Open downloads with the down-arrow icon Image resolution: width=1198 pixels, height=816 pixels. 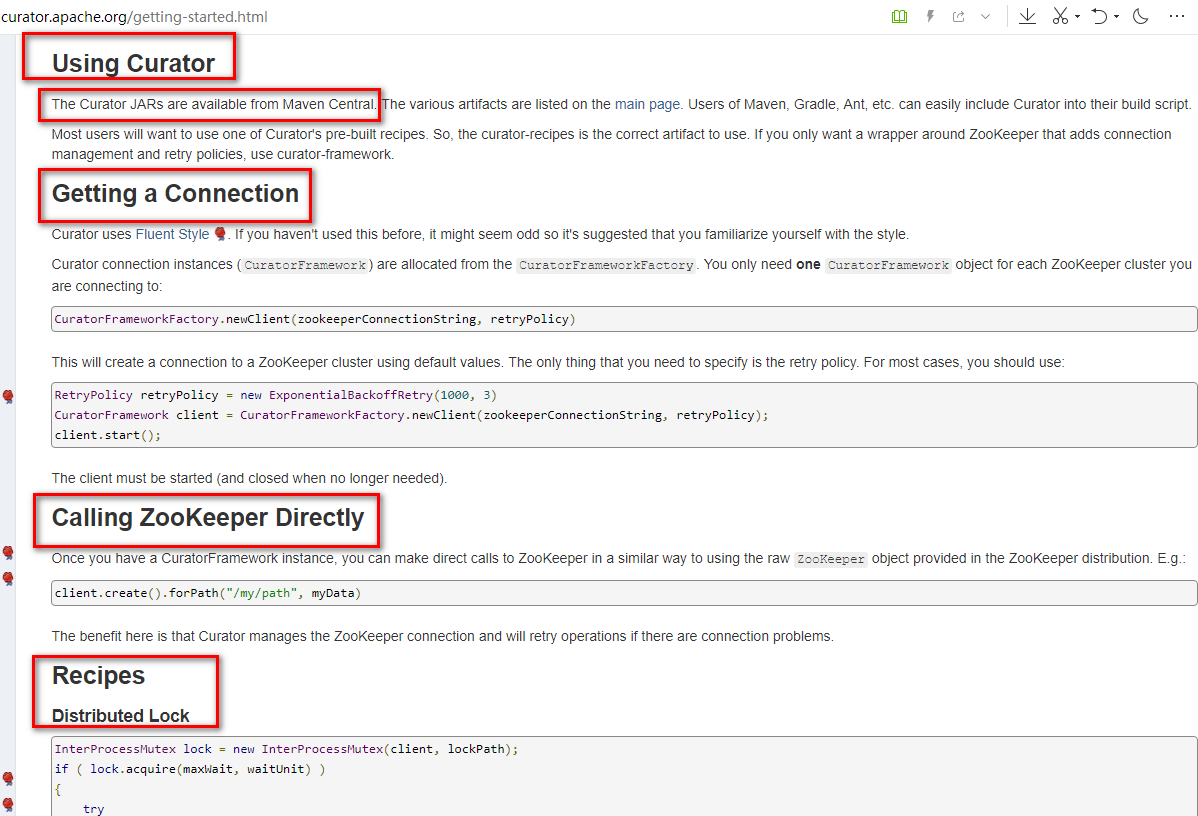[1028, 17]
